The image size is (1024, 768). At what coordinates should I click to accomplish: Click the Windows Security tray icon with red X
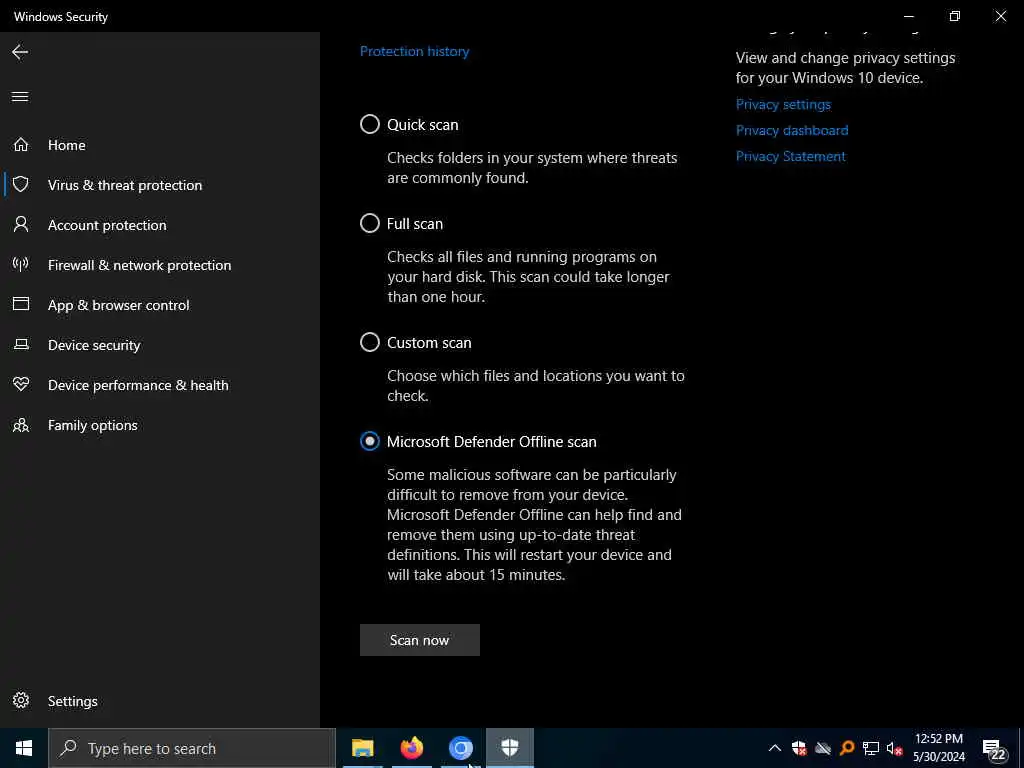tap(799, 748)
